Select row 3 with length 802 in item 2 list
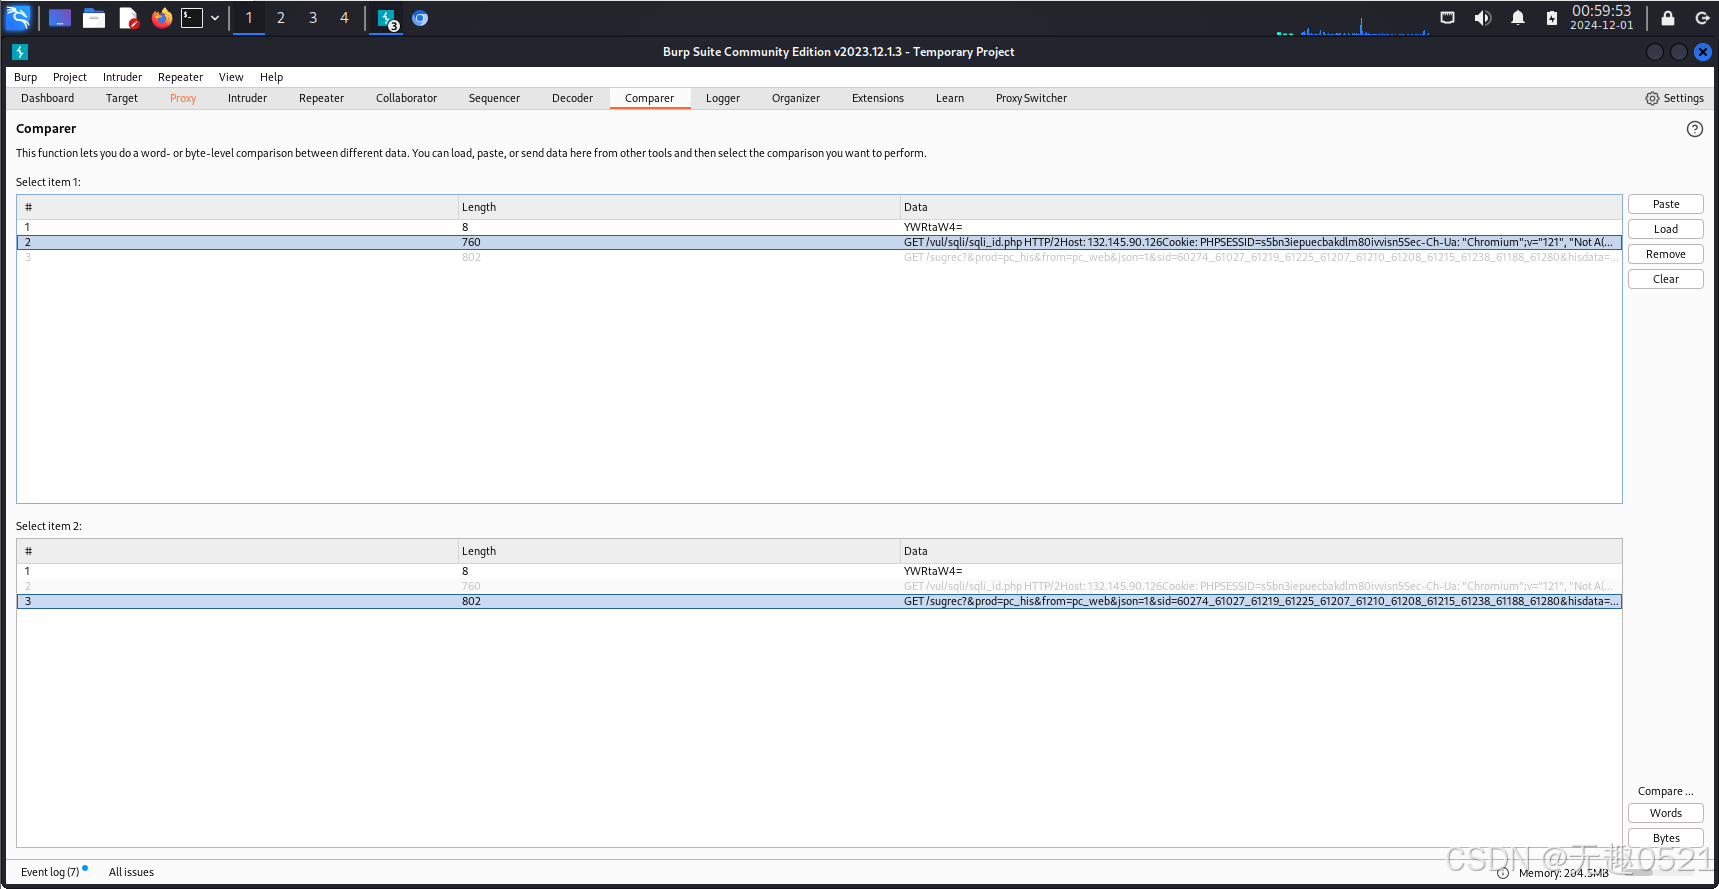 [819, 601]
